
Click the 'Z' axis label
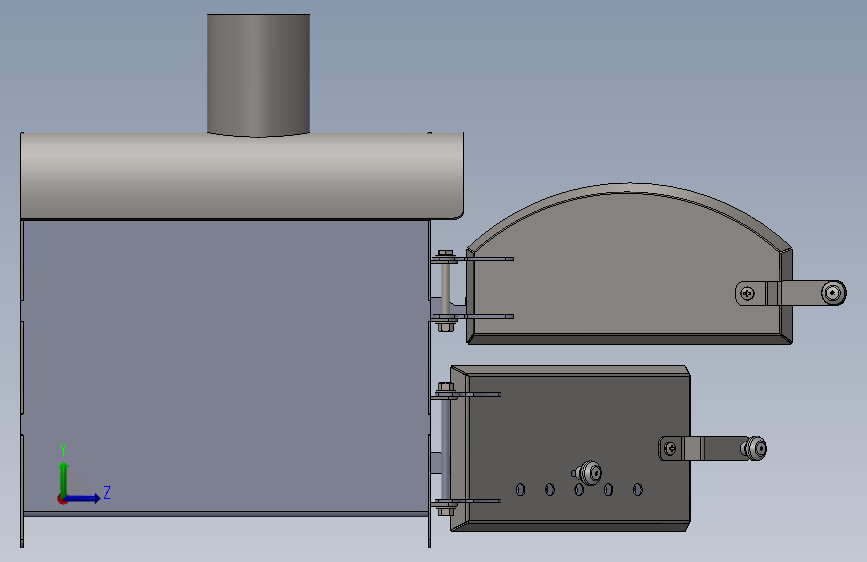[107, 492]
